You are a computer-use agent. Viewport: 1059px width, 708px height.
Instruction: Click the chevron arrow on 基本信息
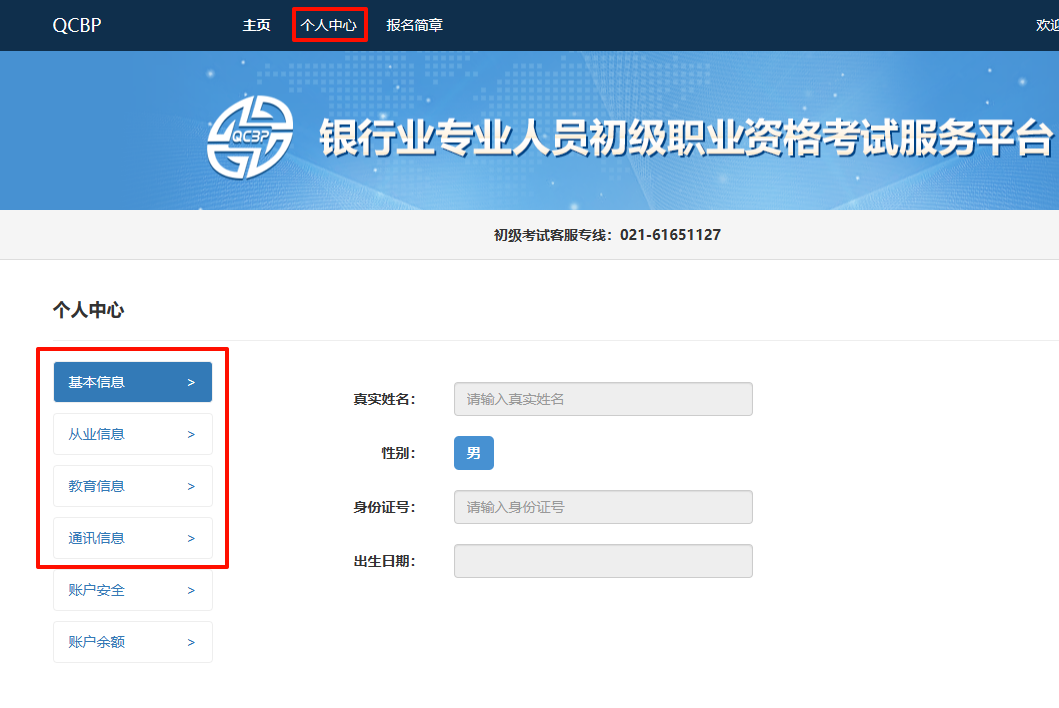(x=191, y=382)
